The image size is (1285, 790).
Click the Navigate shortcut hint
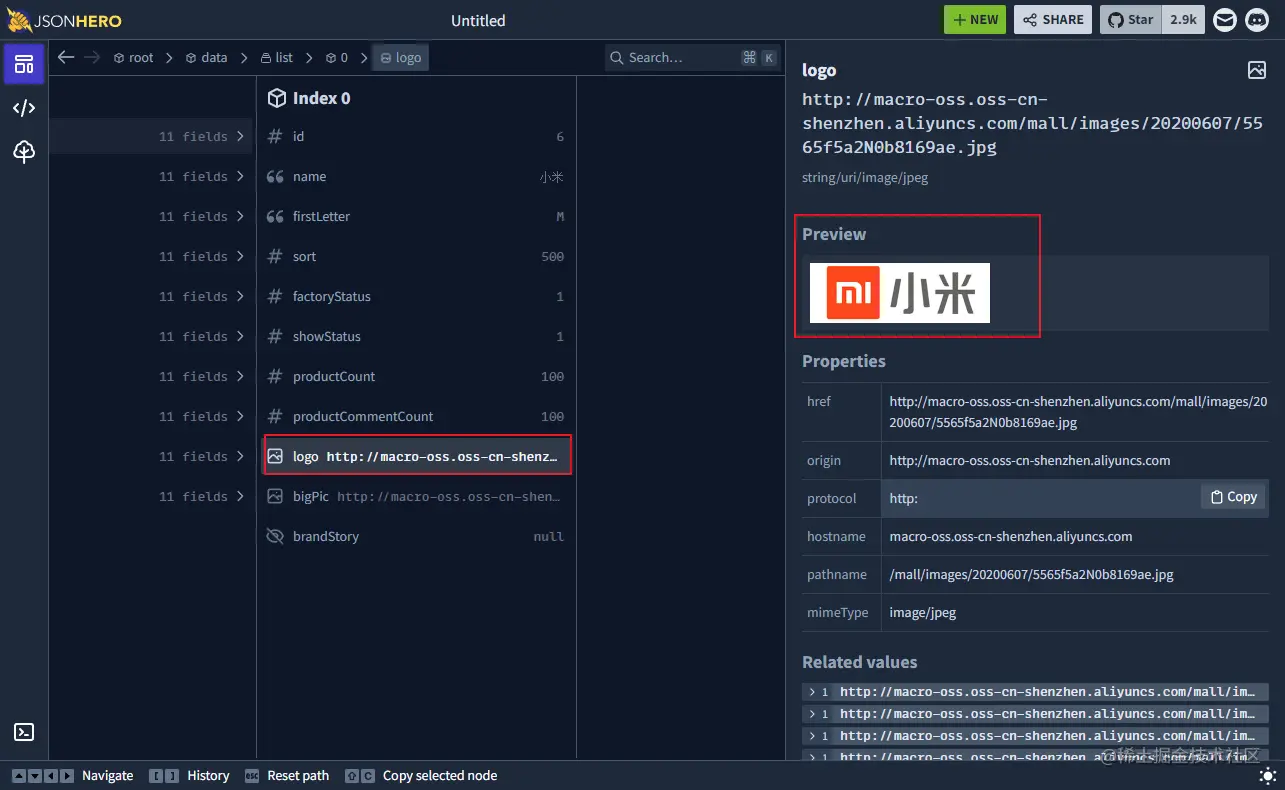click(x=72, y=775)
